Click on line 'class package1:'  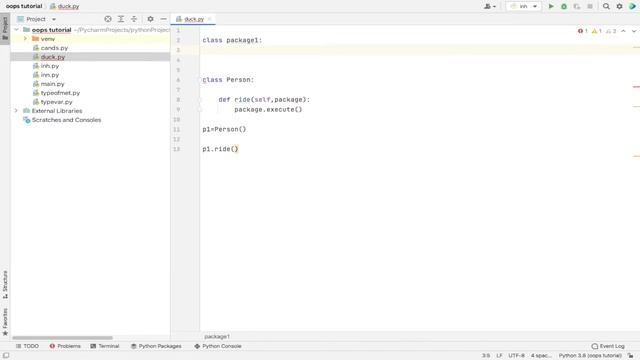click(x=232, y=40)
